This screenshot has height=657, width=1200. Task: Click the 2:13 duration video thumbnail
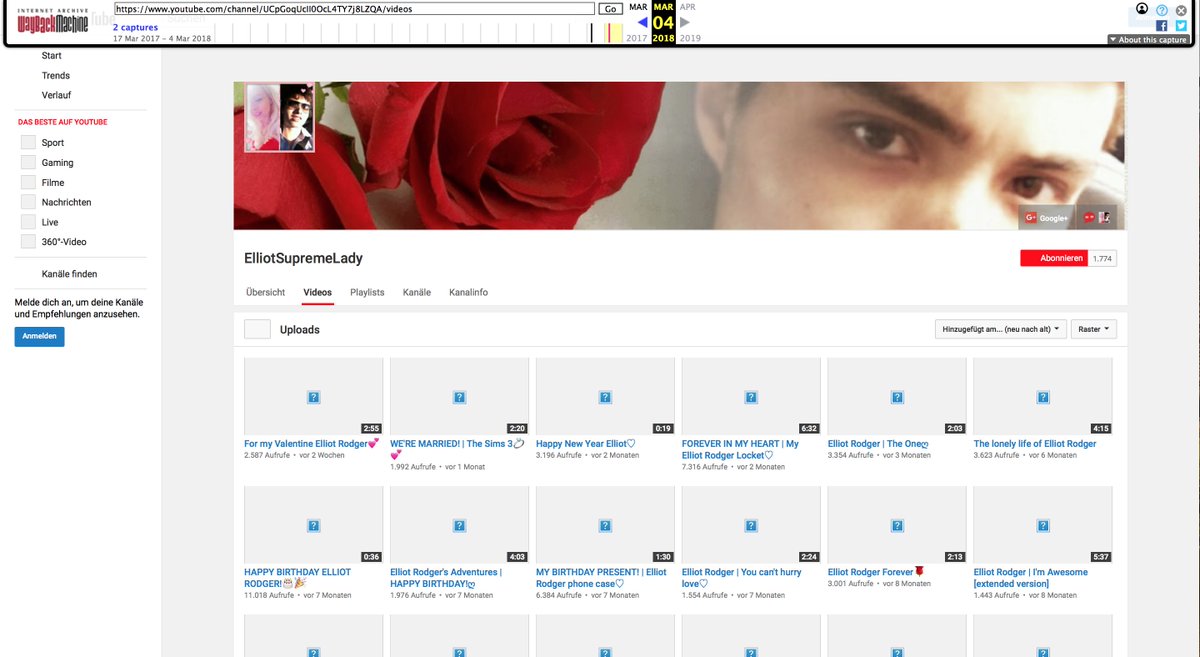pyautogui.click(x=897, y=525)
